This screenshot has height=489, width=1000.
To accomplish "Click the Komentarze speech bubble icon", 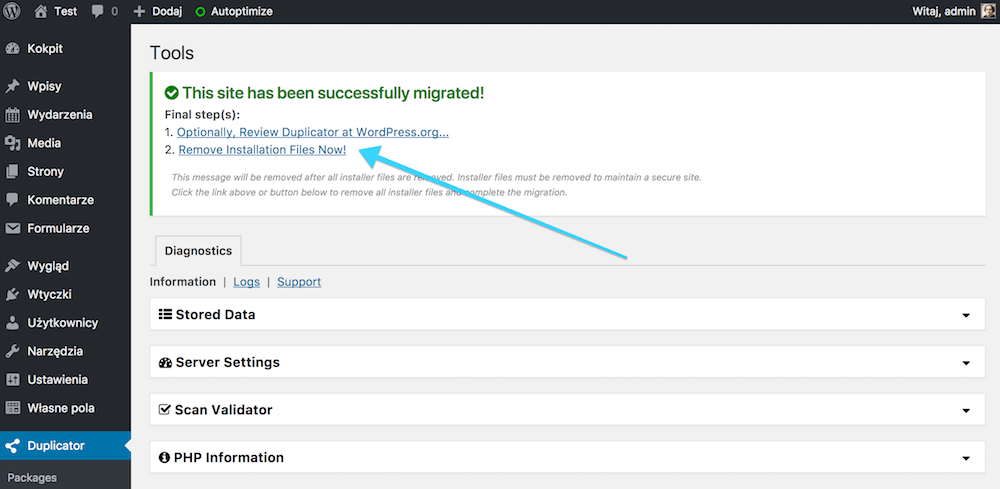I will 12,200.
